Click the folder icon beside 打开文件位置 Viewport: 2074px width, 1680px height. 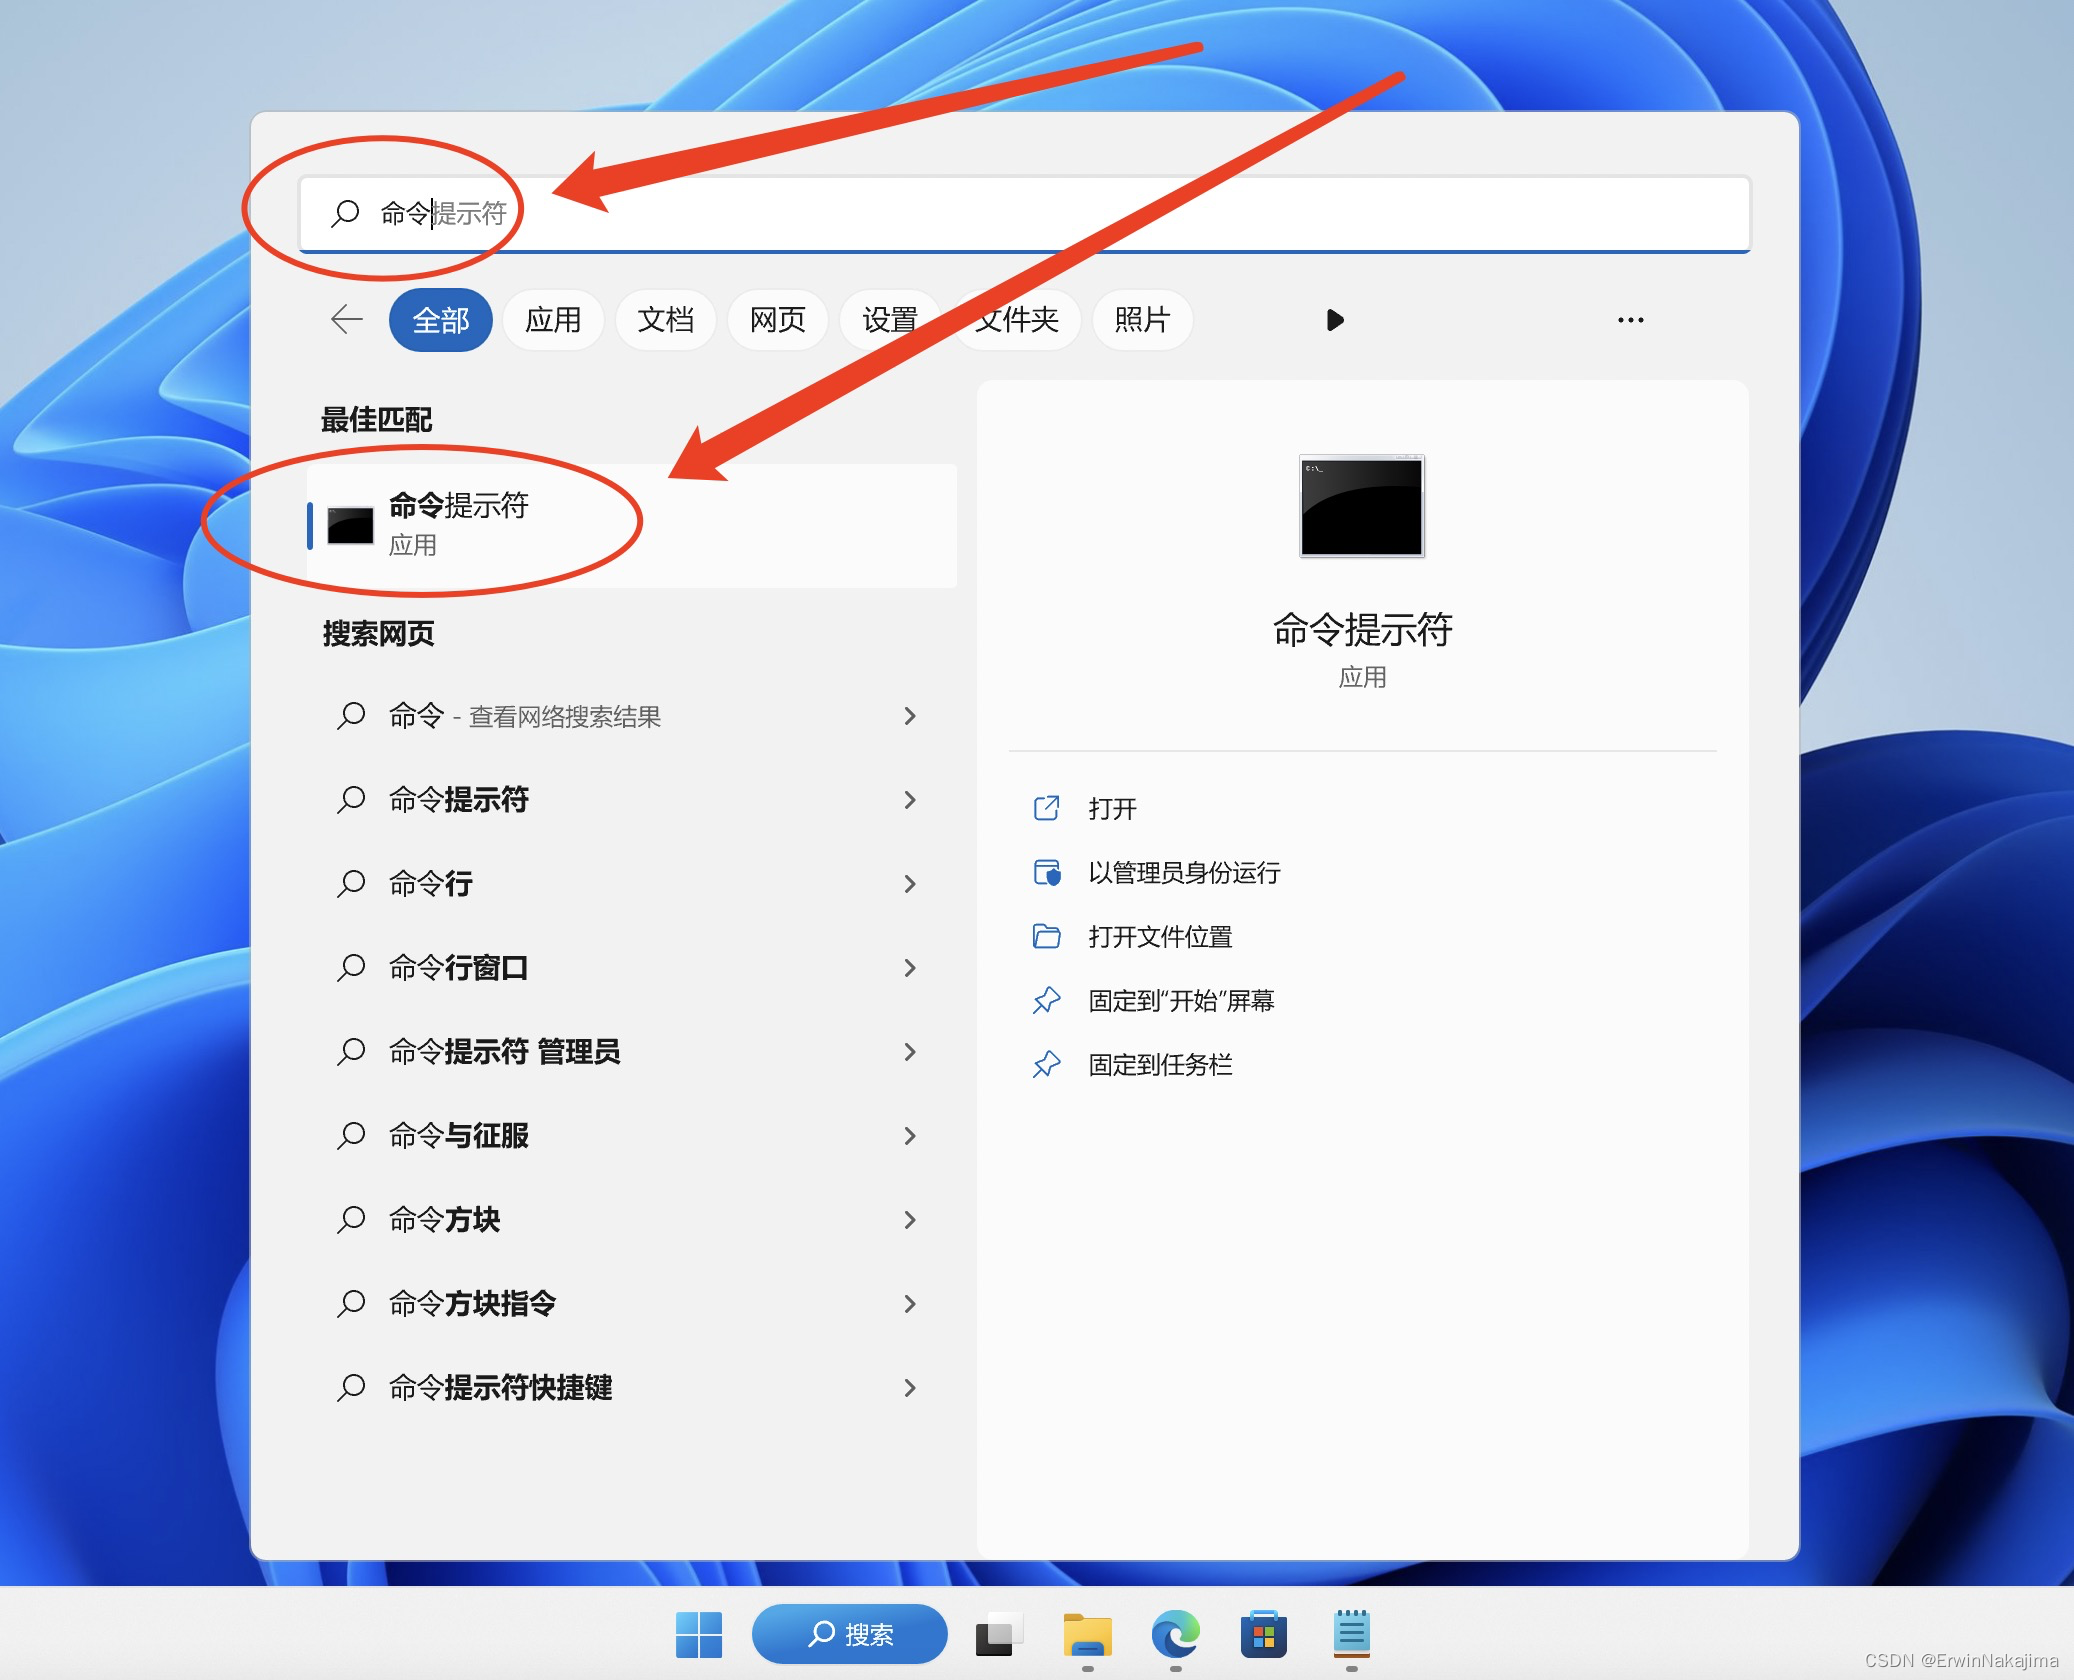pyautogui.click(x=1047, y=937)
